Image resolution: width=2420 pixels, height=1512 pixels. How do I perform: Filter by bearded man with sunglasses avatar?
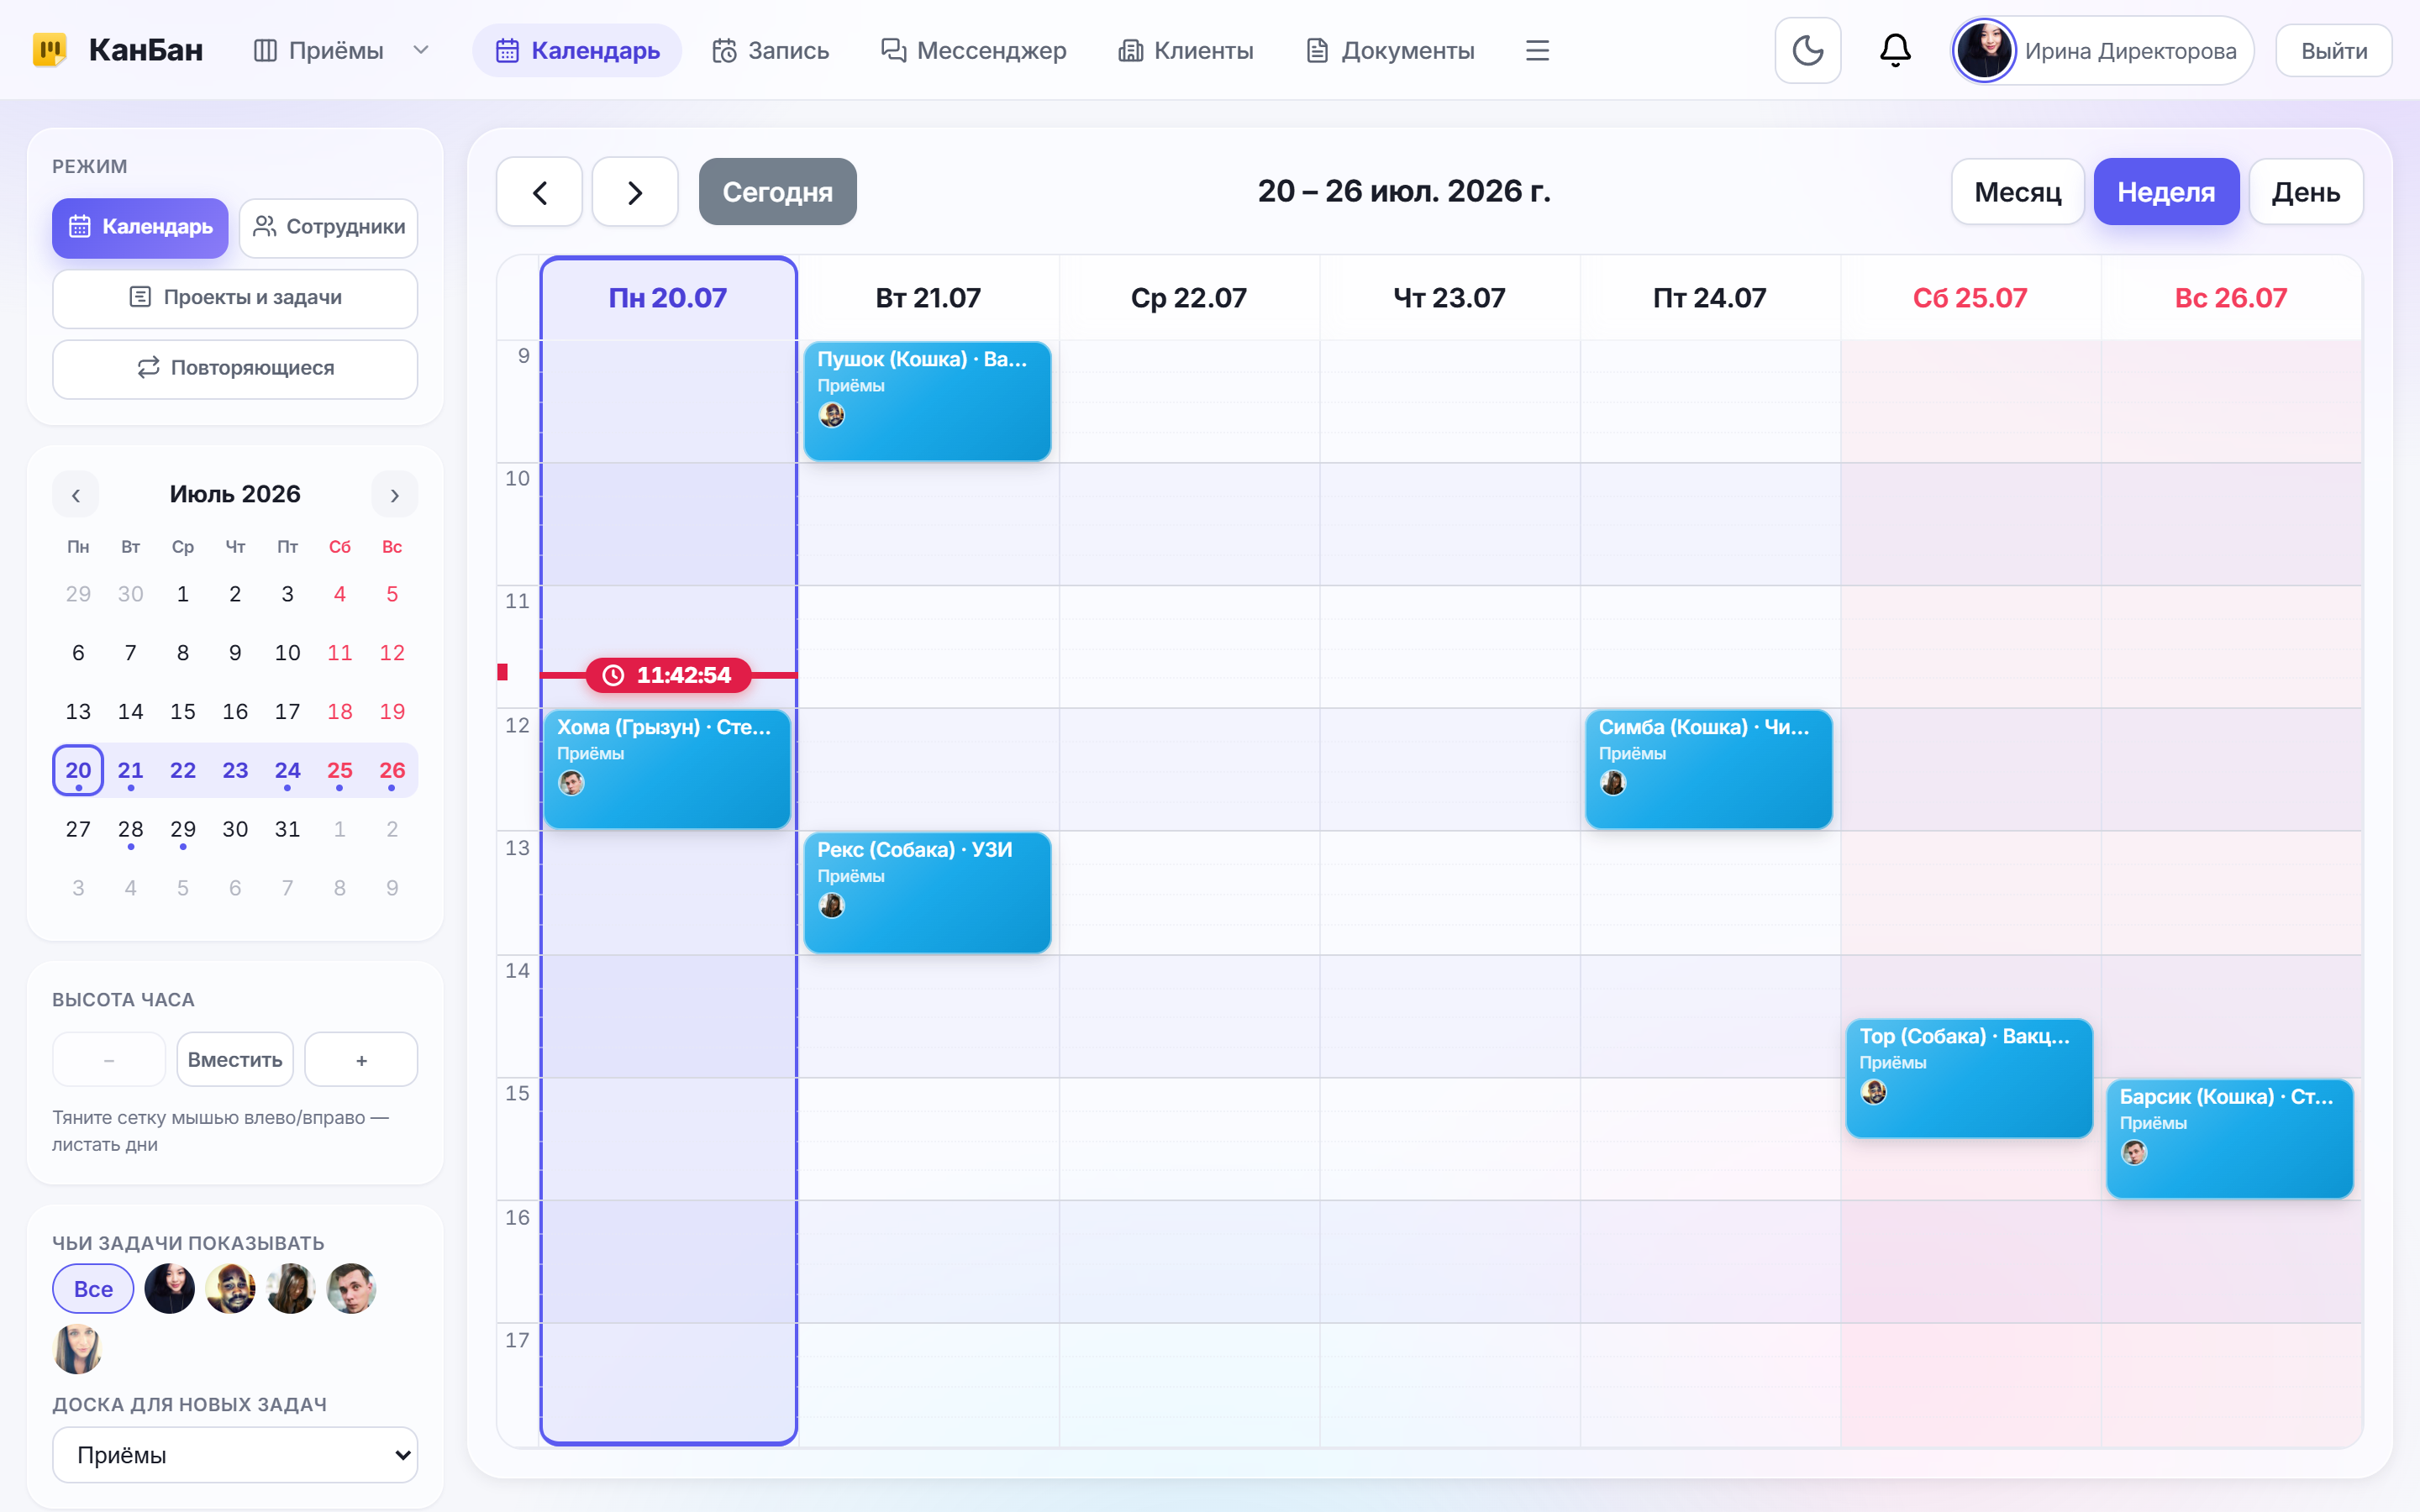pos(230,1289)
